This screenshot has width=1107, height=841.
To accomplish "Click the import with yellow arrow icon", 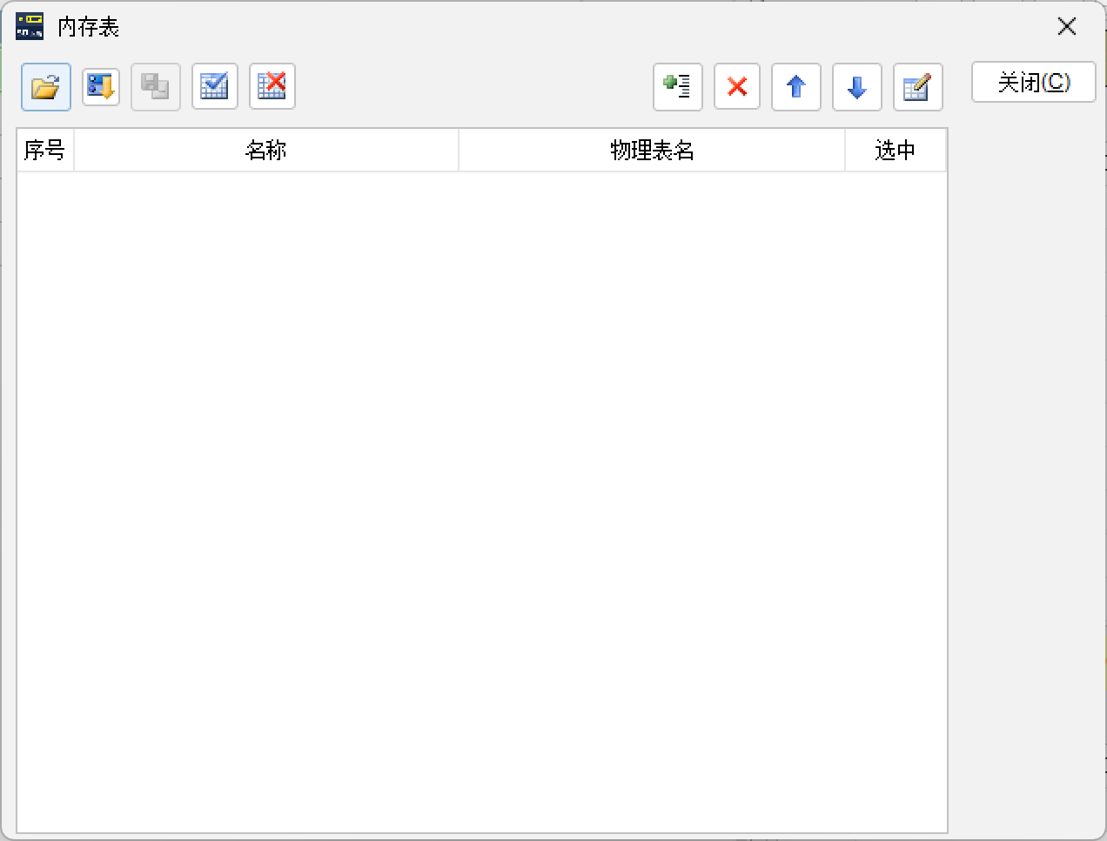I will (101, 87).
